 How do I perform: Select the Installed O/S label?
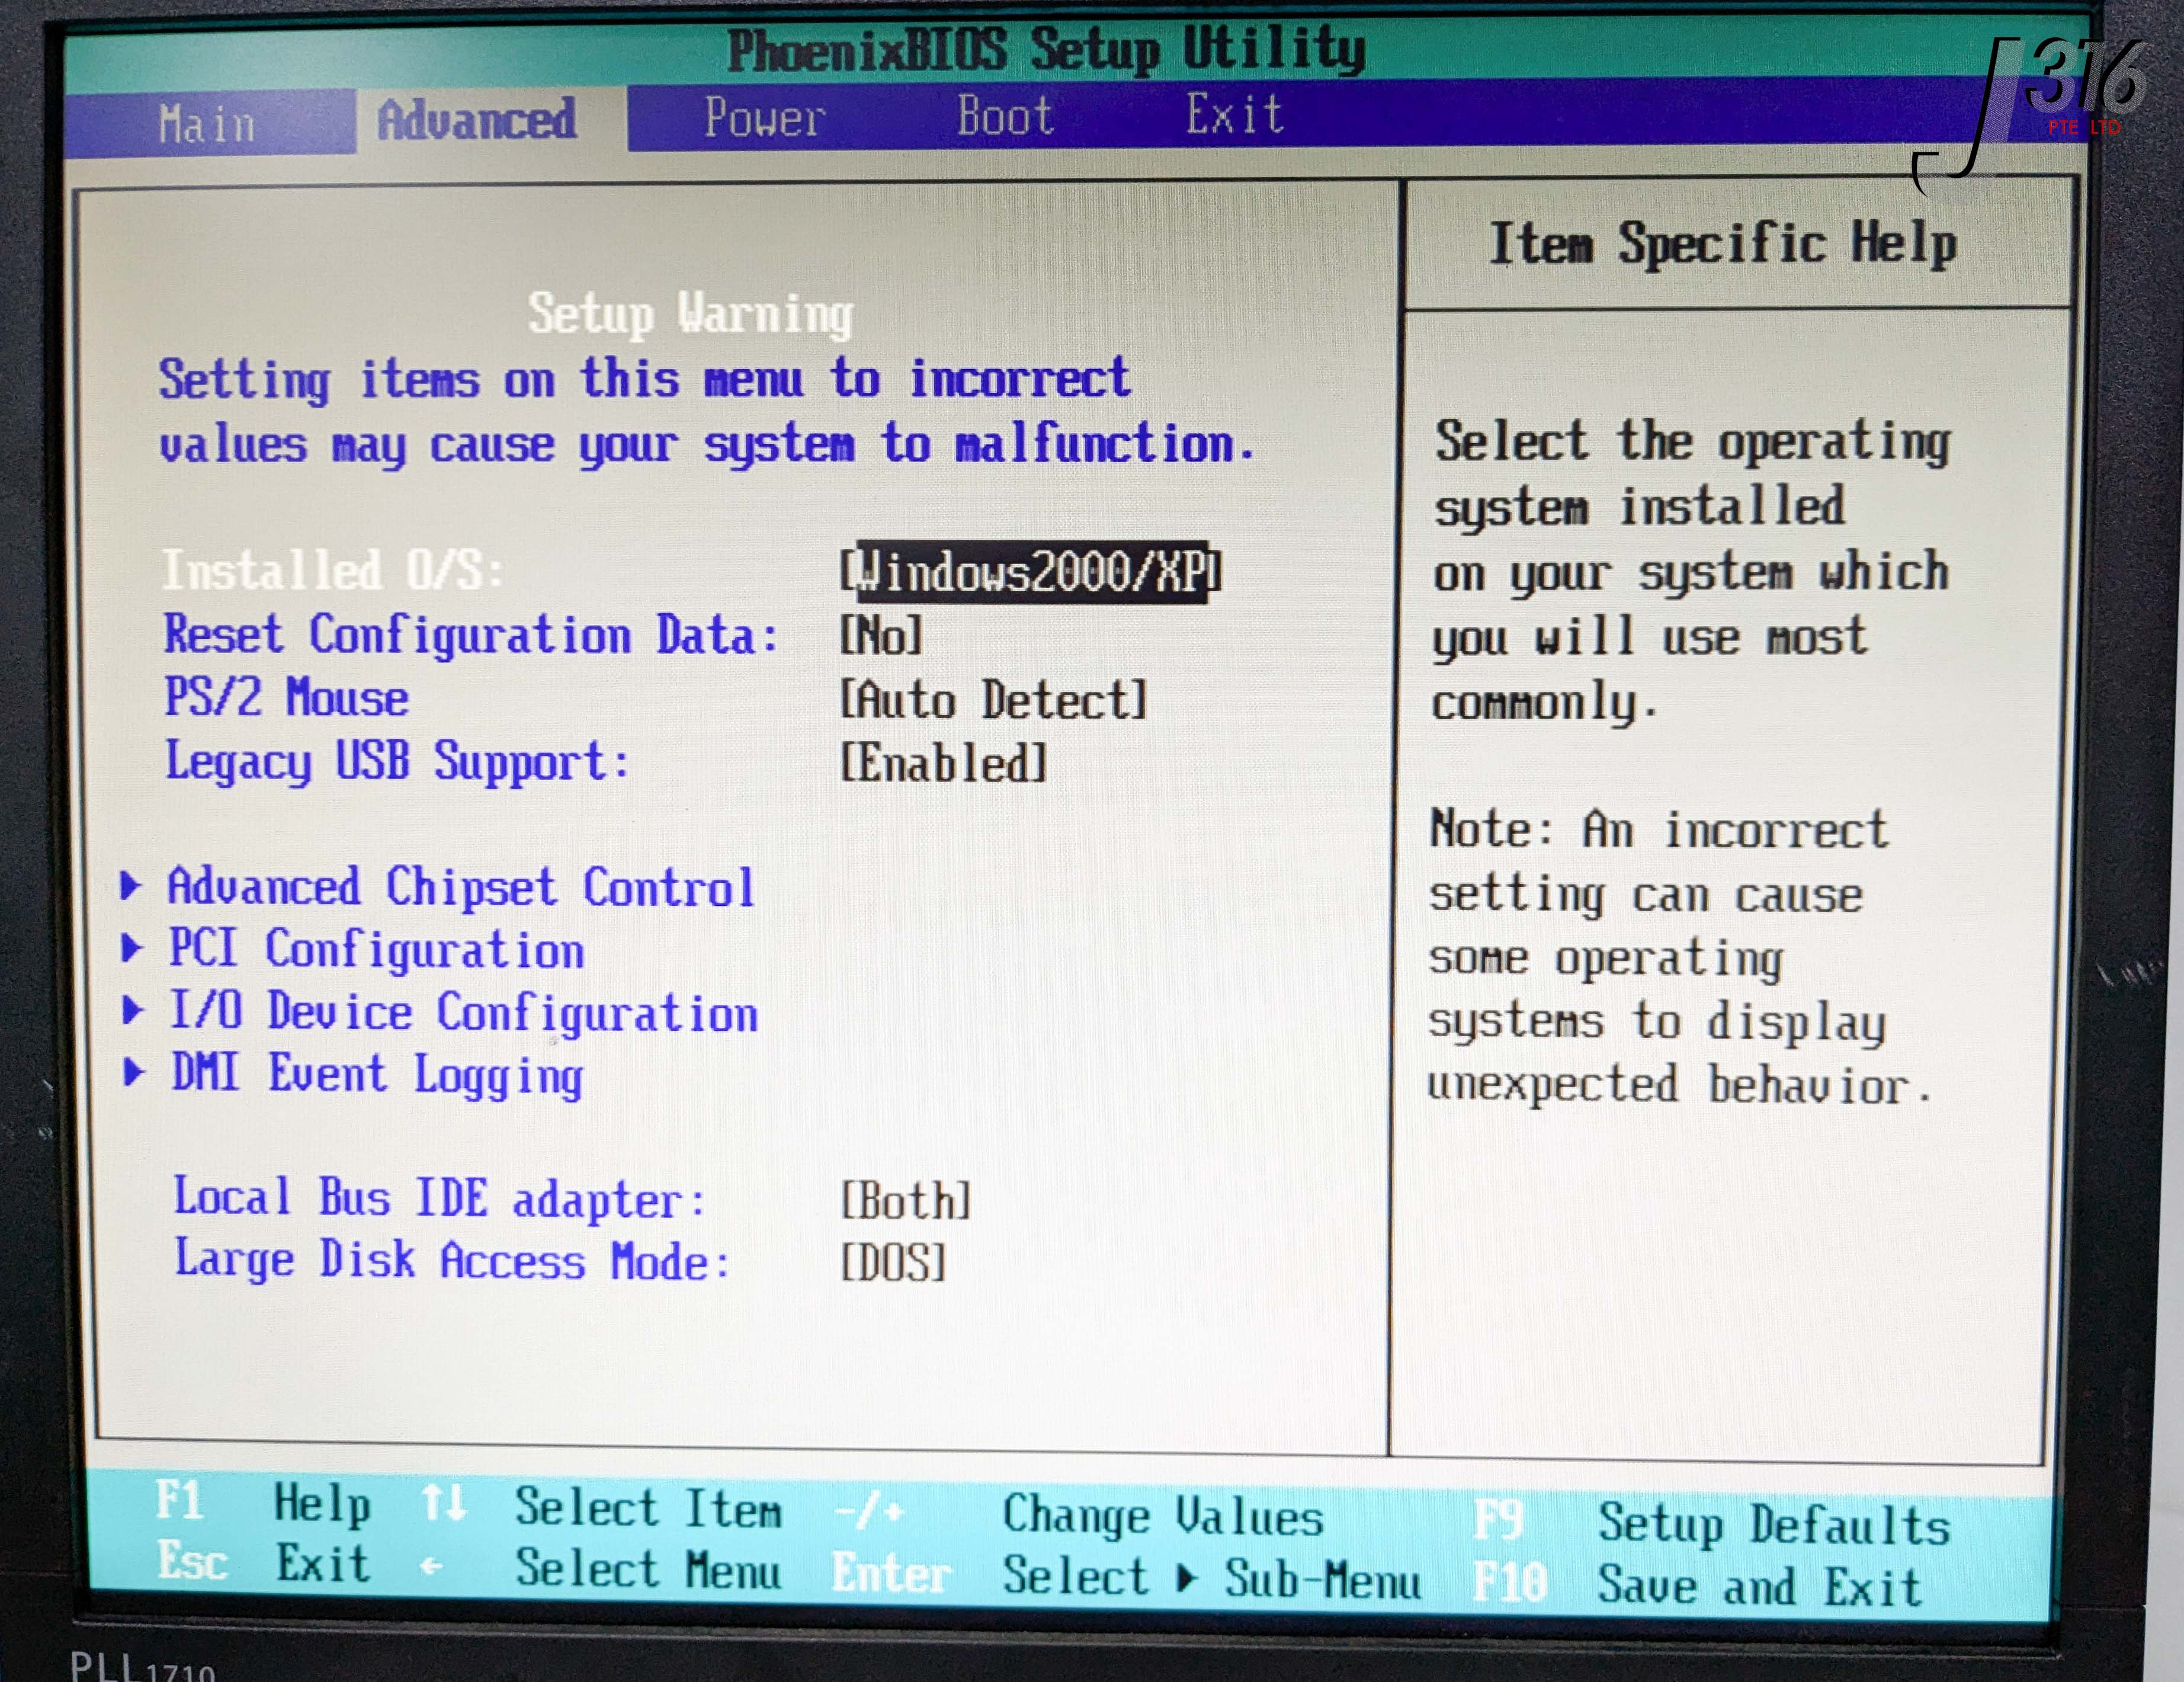[x=332, y=571]
